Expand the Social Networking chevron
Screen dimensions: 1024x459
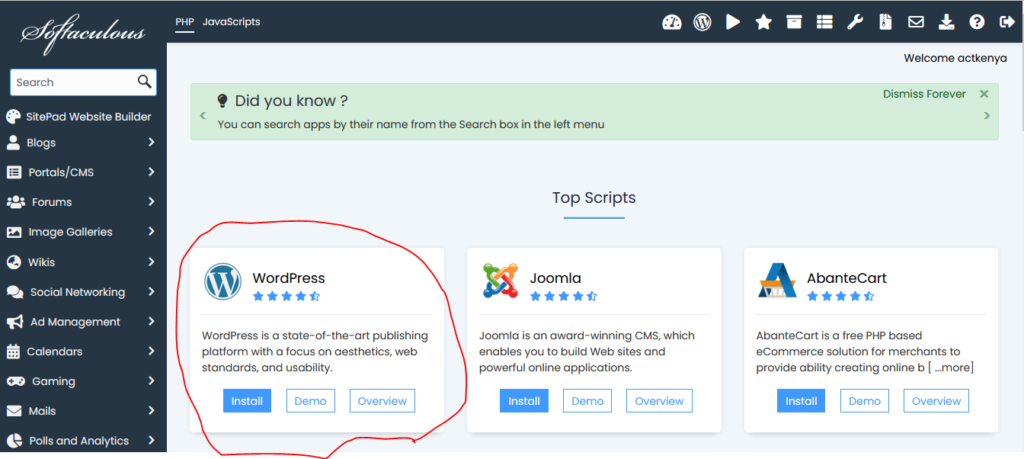click(152, 292)
